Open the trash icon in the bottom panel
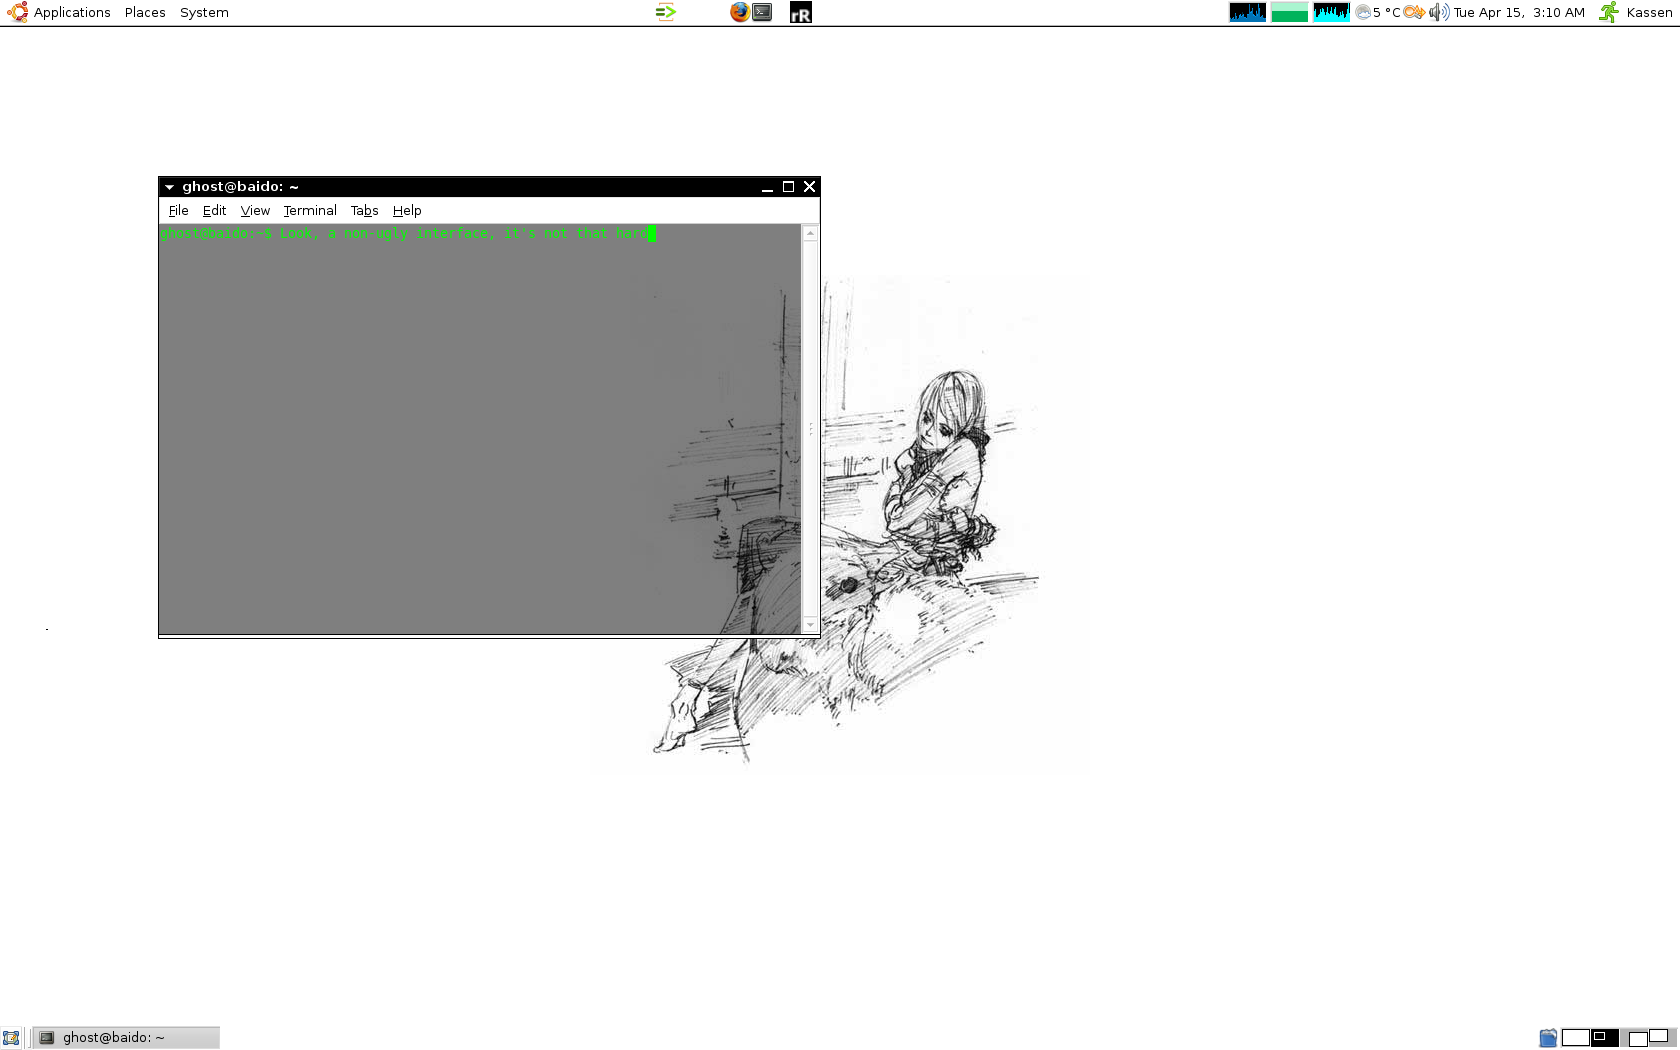 point(1548,1038)
